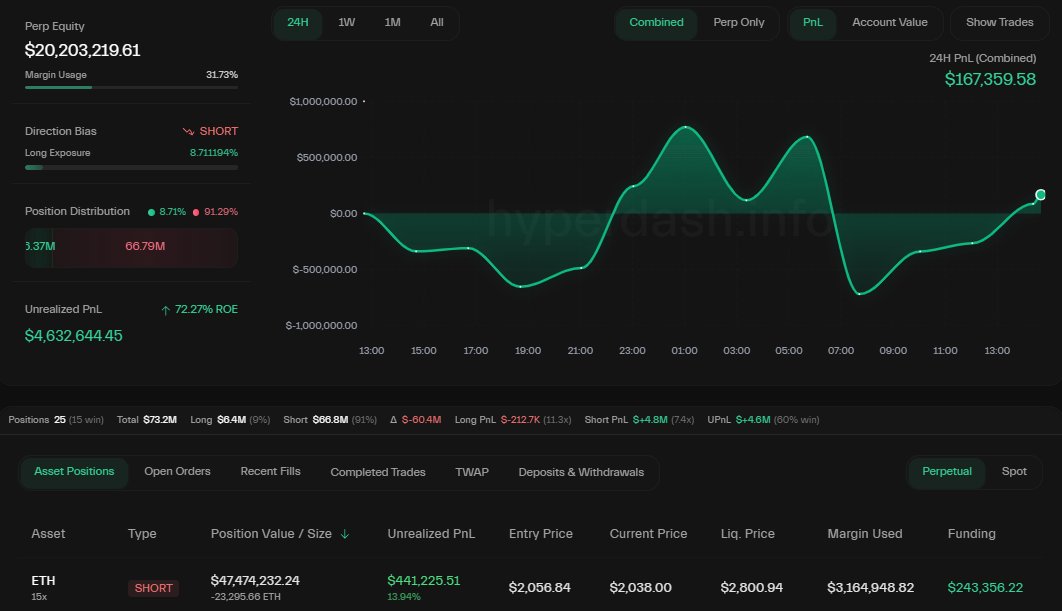1062x611 pixels.
Task: Open Deposits & Withdrawals tab
Action: (x=581, y=472)
